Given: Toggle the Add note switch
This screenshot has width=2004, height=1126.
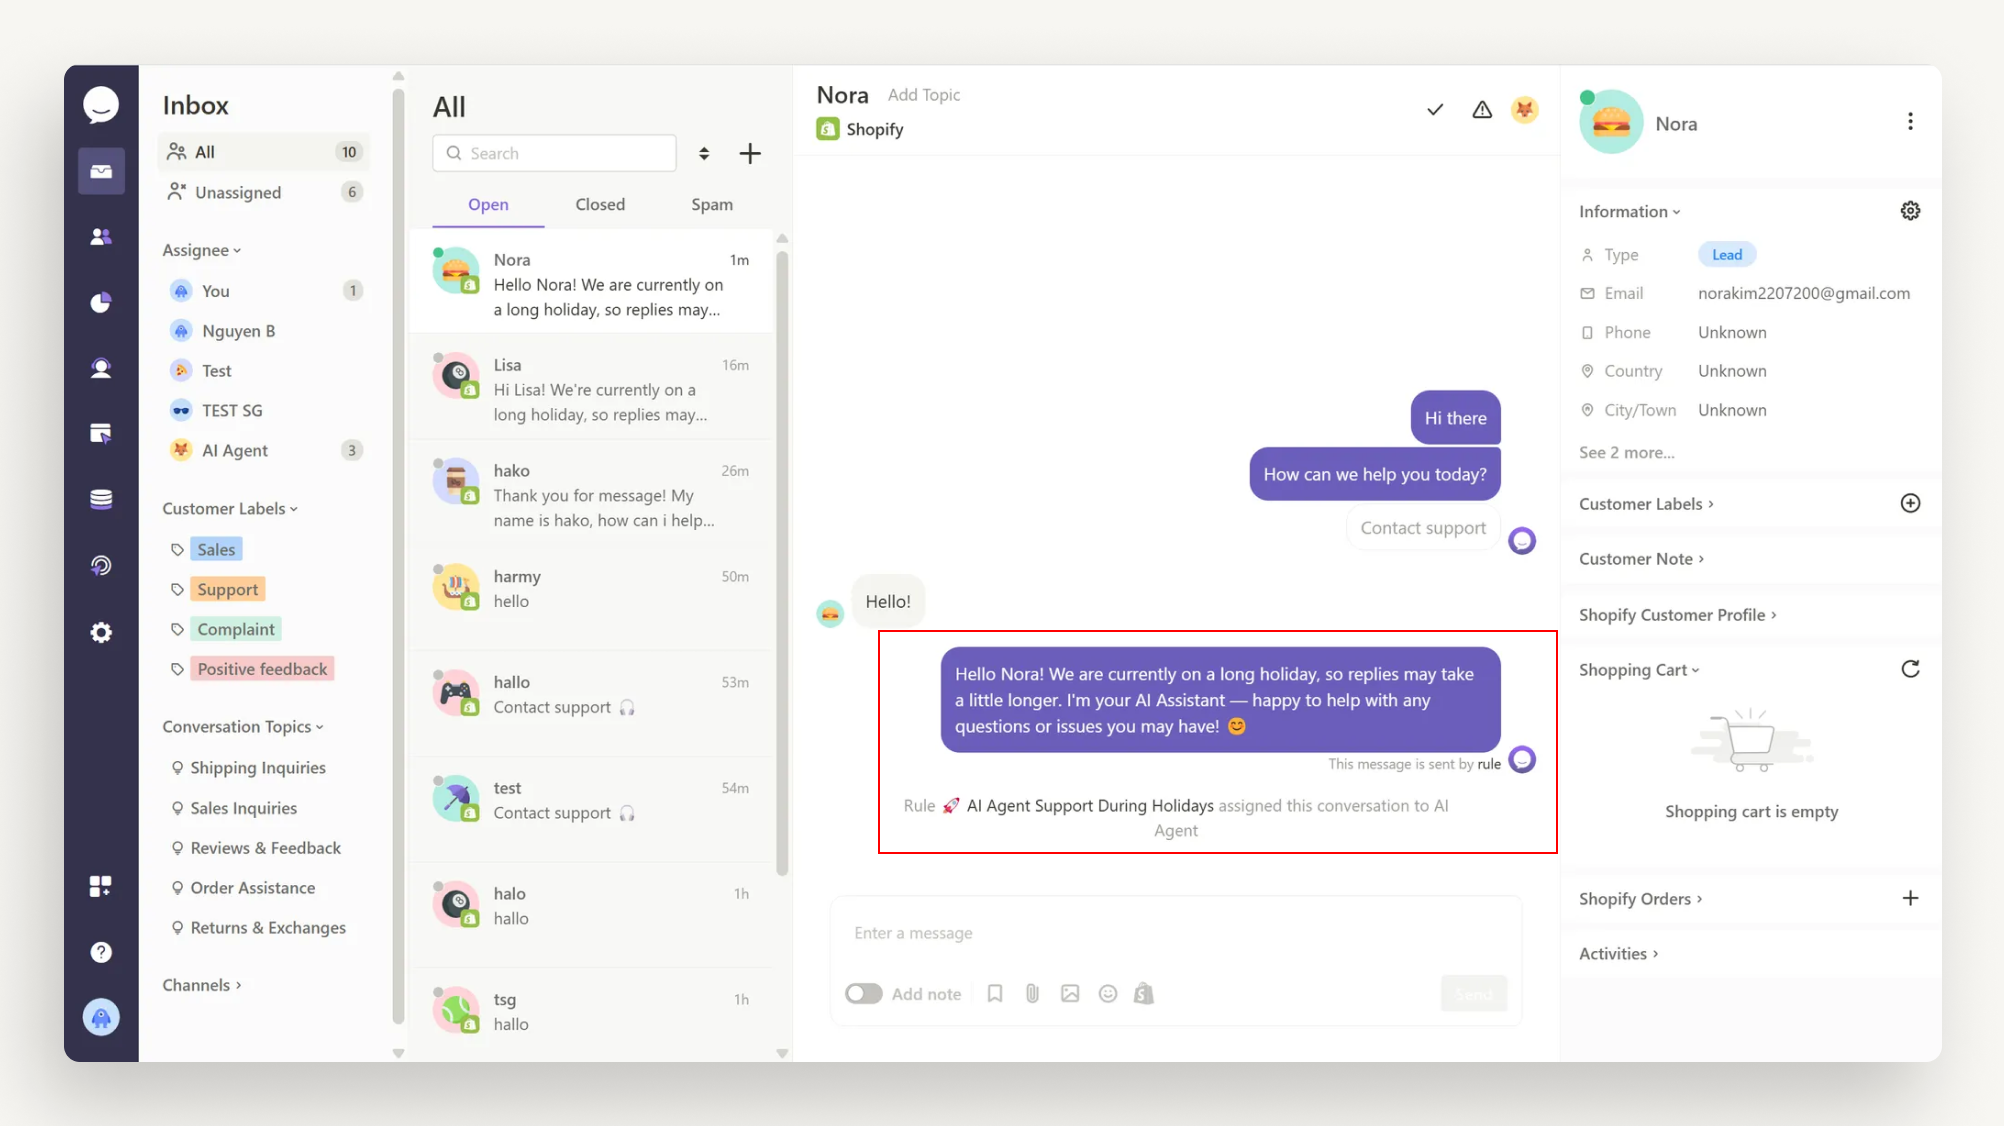Looking at the screenshot, I should pos(863,993).
